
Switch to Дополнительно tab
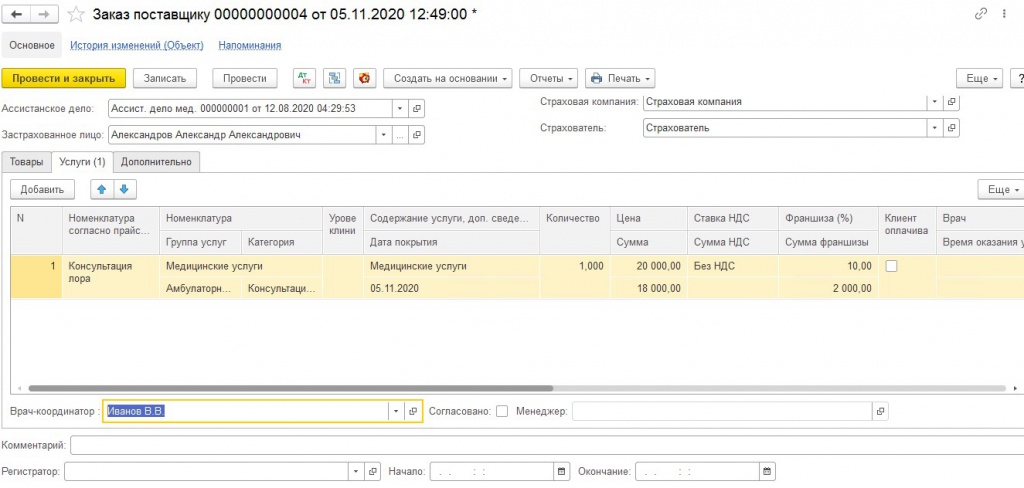pos(156,162)
